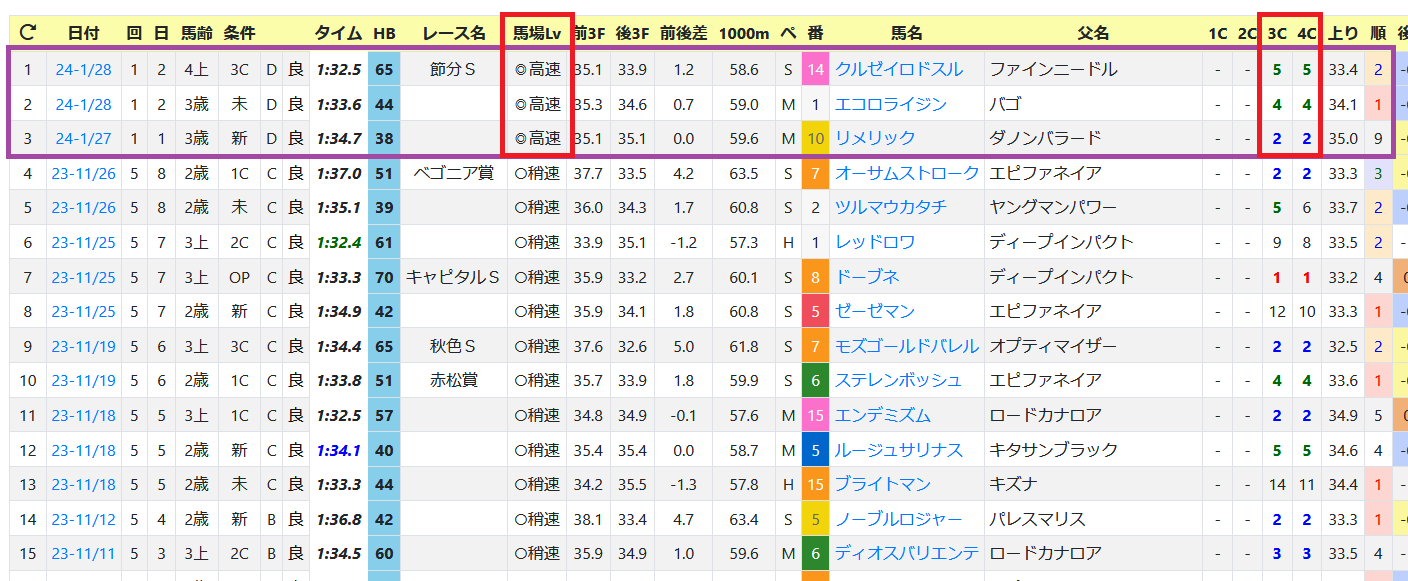The height and width of the screenshot is (581, 1408).
Task: Click sire name キタサンブラック
Action: click(x=1053, y=450)
